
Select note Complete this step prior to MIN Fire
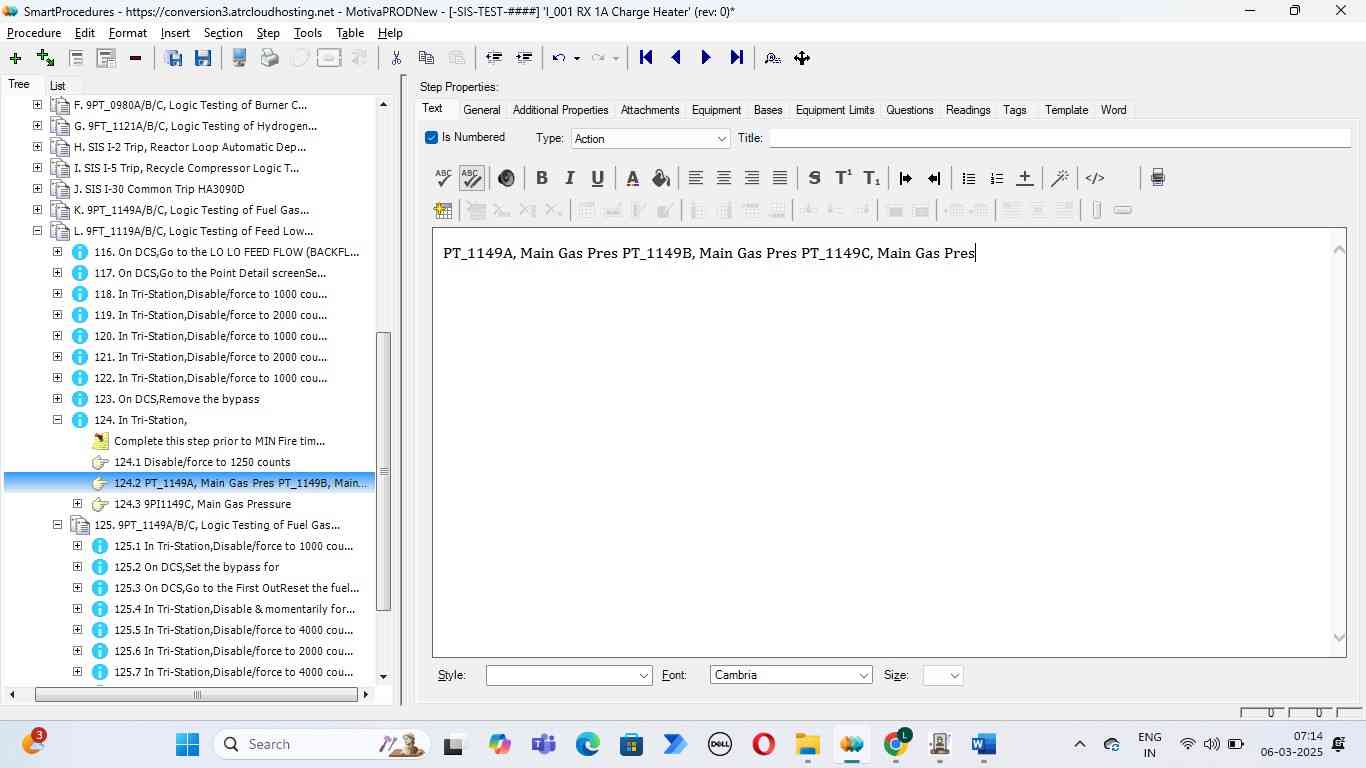point(219,441)
